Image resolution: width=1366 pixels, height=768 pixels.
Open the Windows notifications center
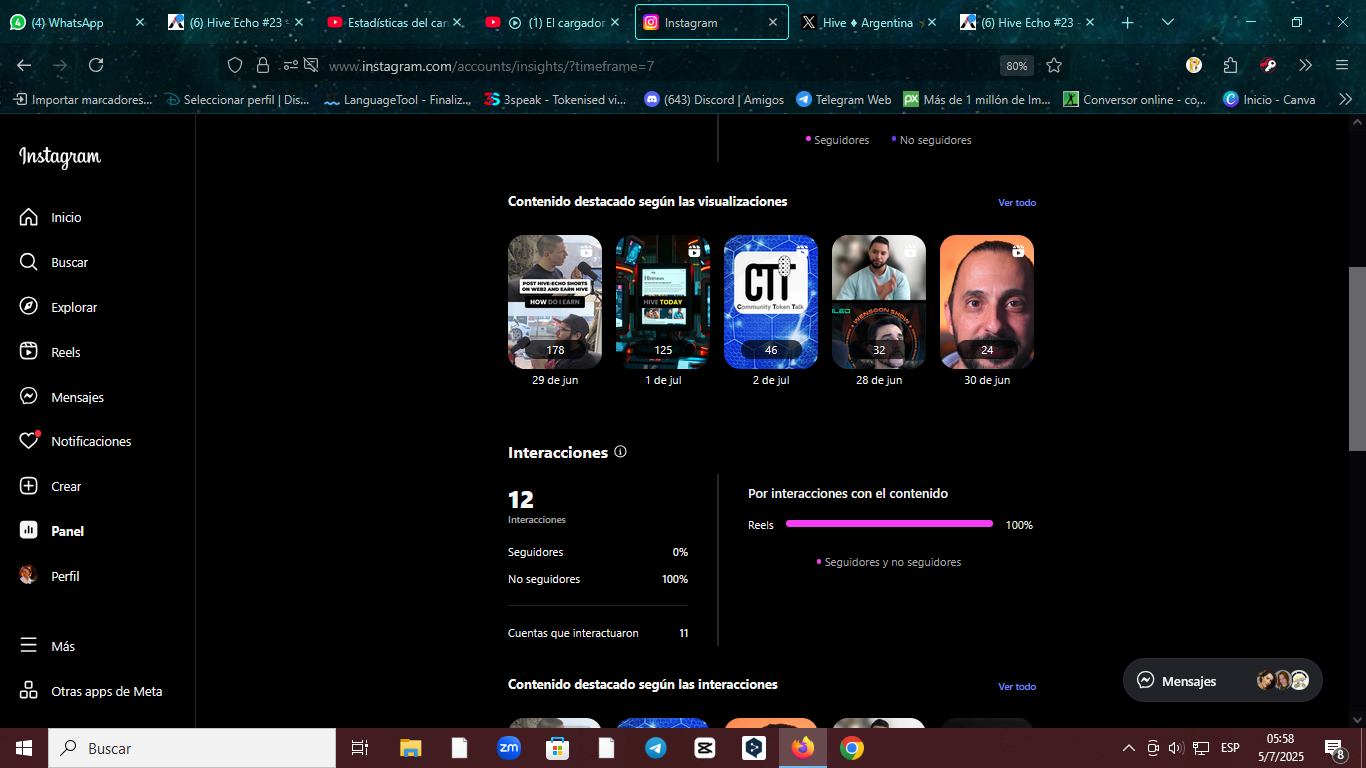[1335, 748]
